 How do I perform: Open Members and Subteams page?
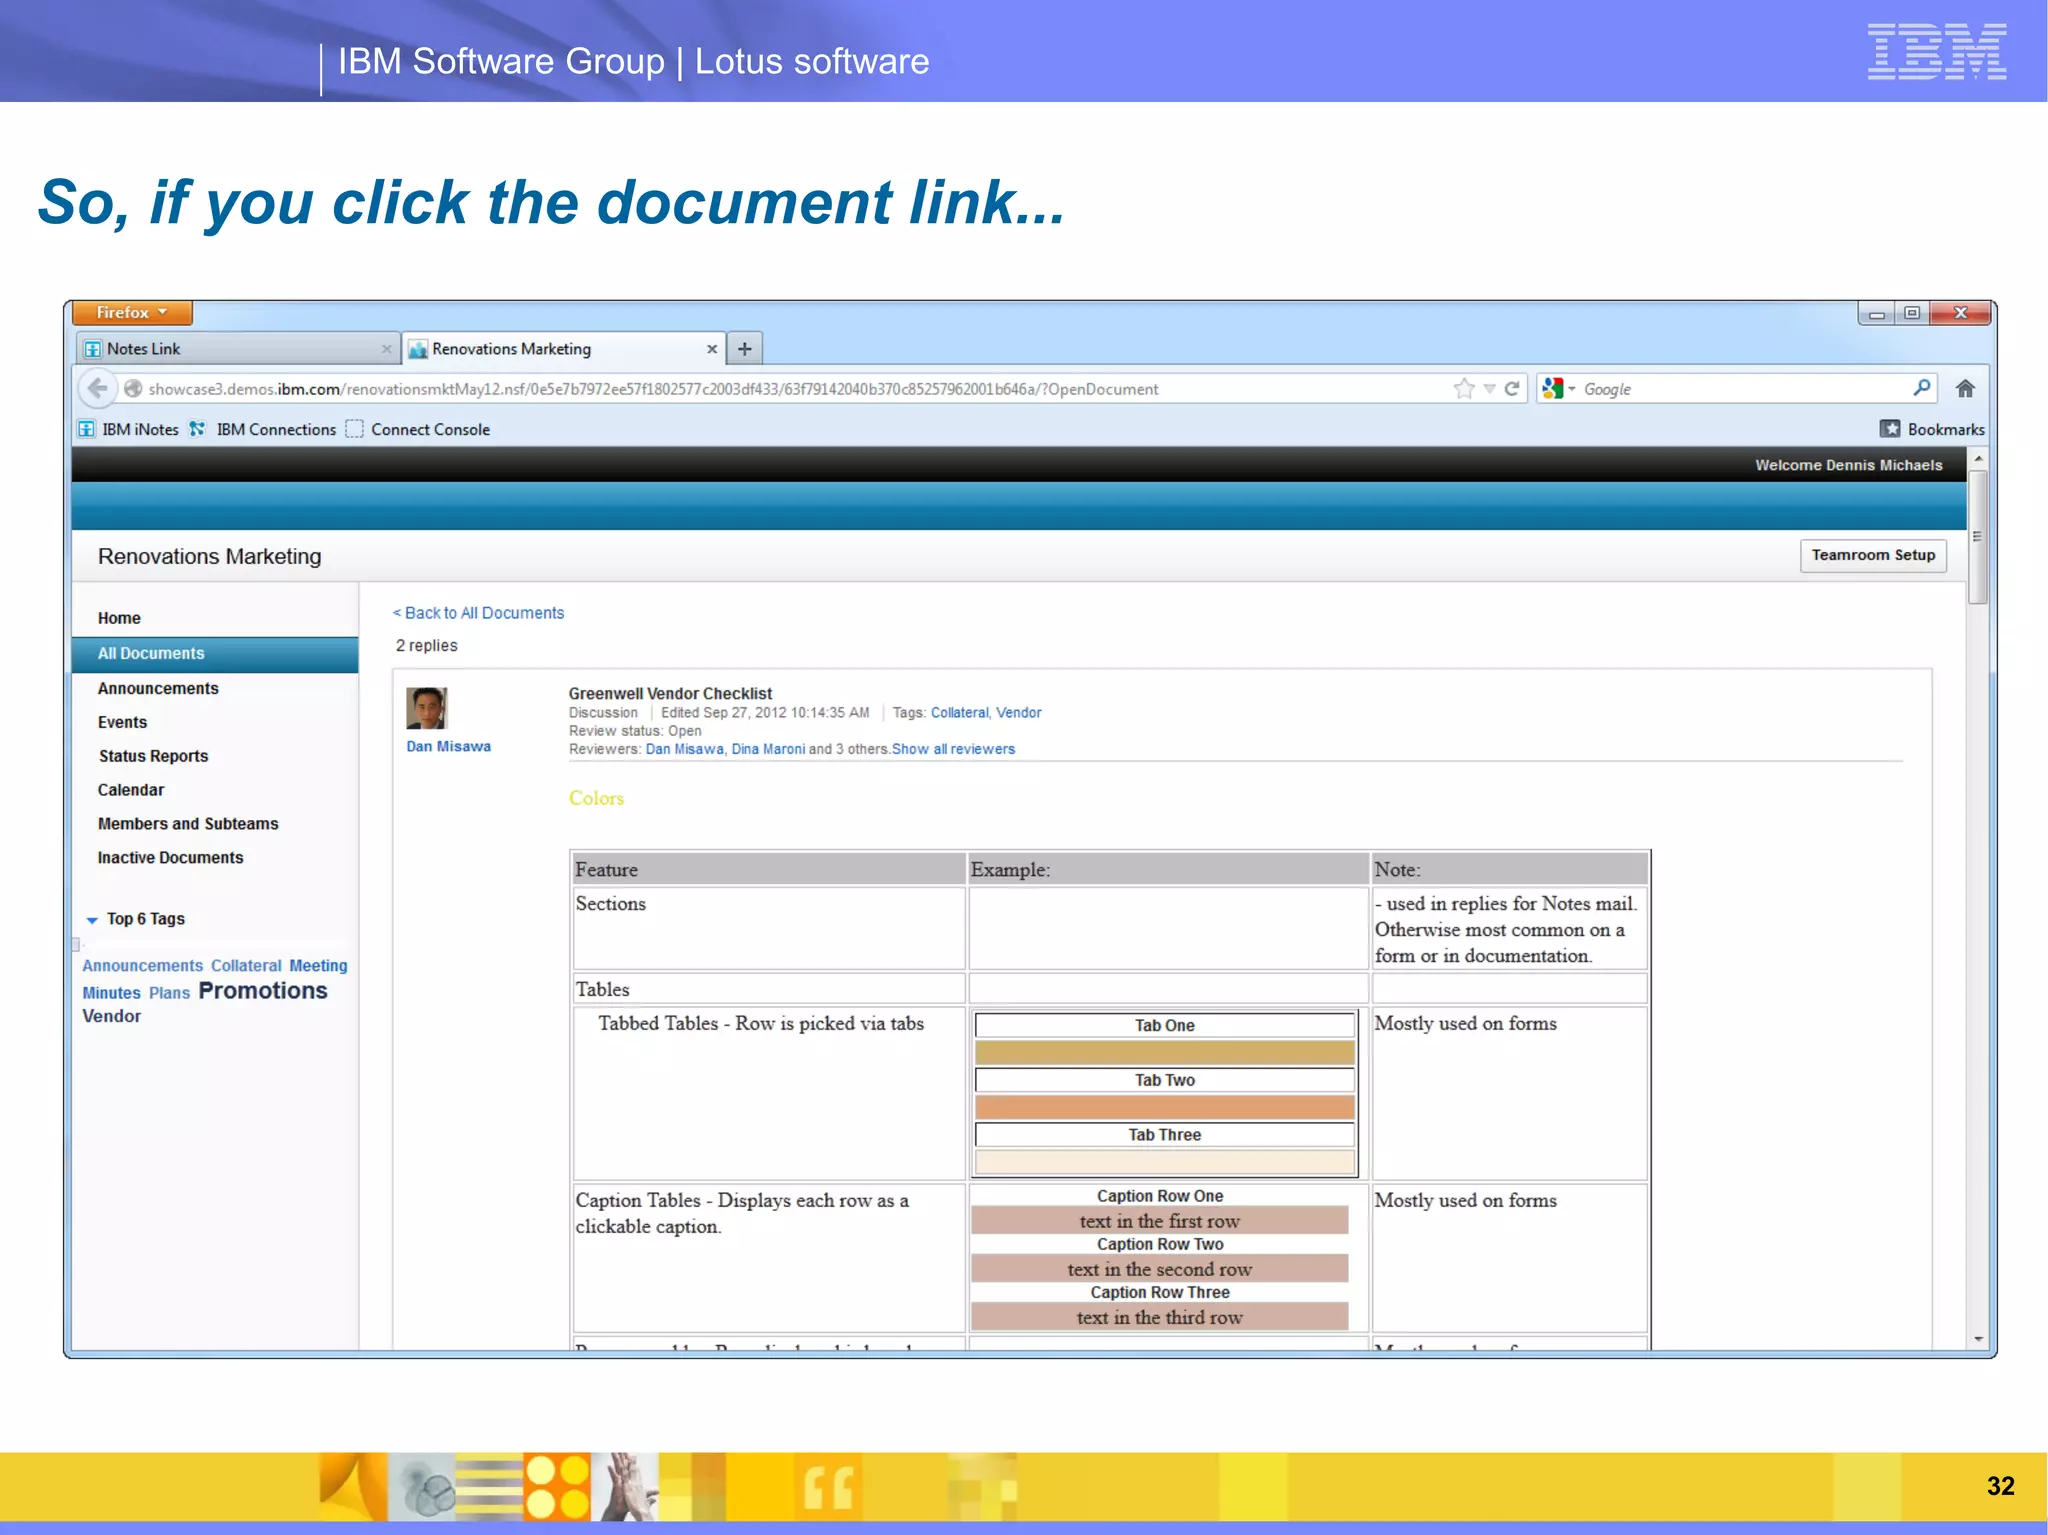188,824
